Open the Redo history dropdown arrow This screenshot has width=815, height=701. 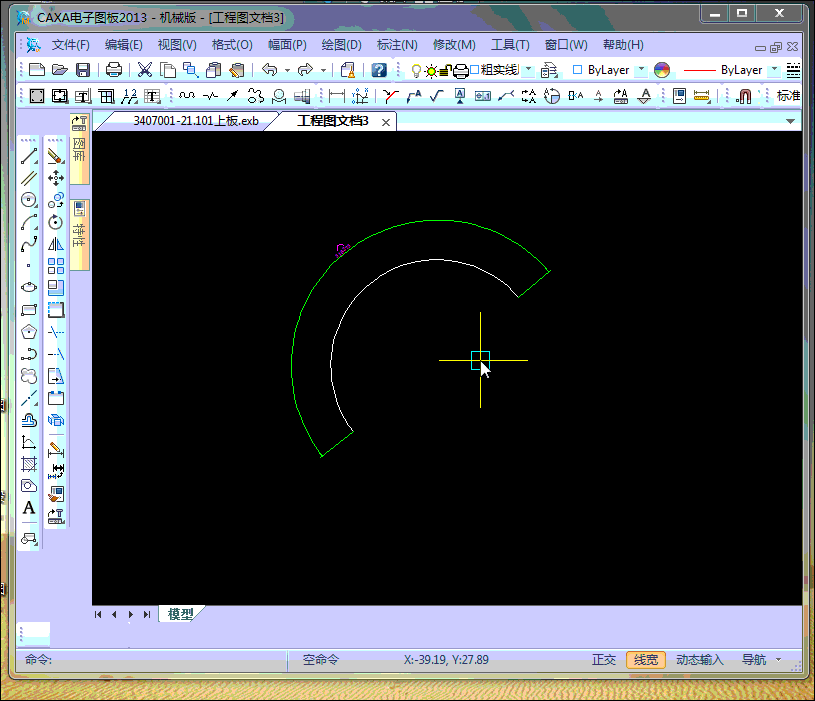(323, 70)
